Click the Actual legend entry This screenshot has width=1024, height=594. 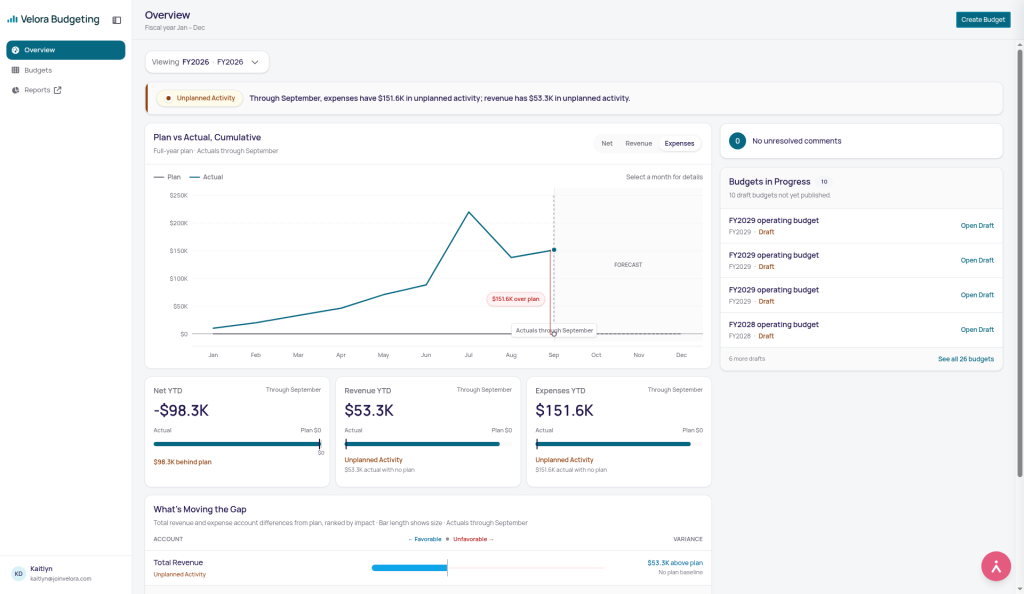[x=206, y=177]
